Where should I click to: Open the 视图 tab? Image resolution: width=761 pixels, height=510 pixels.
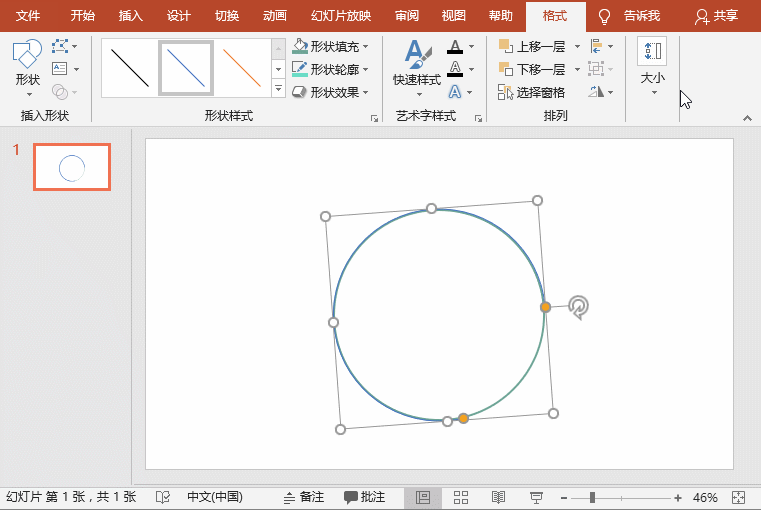[x=453, y=16]
